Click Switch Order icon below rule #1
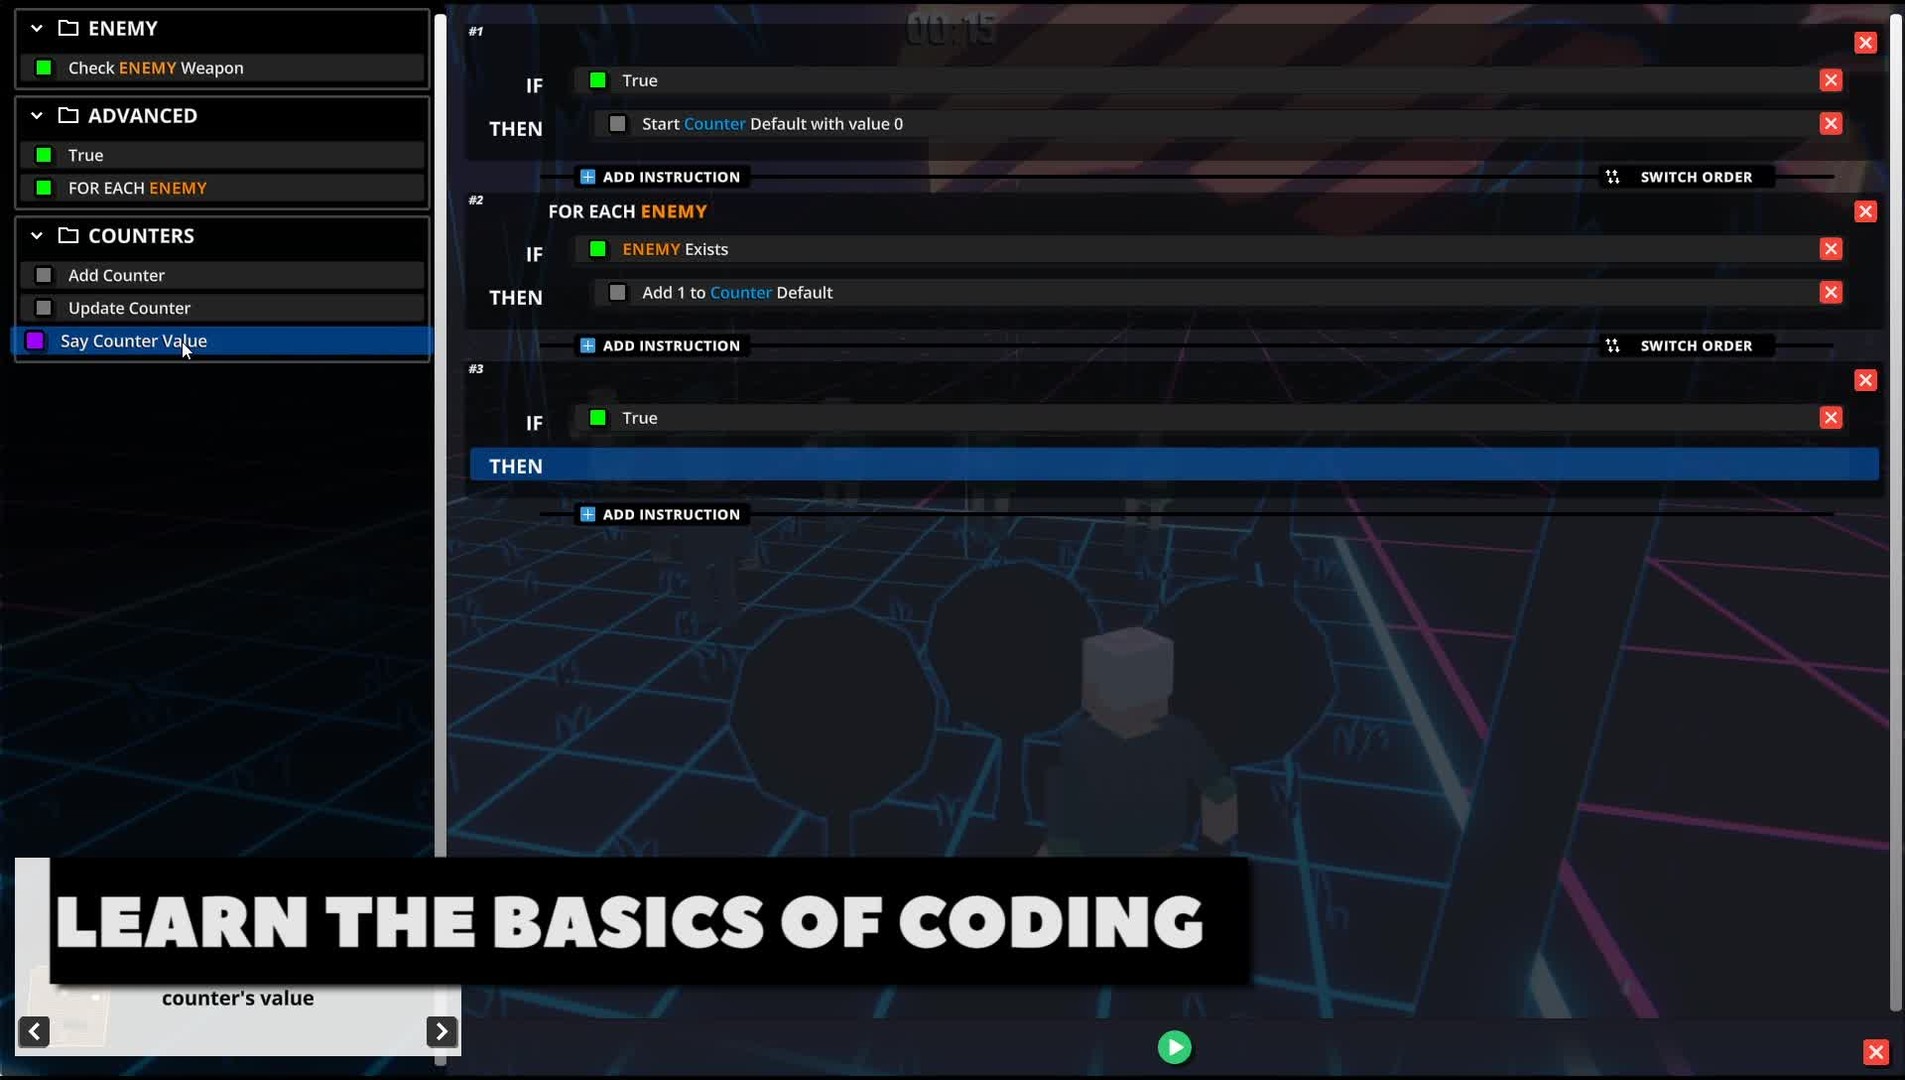1905x1080 pixels. point(1612,177)
